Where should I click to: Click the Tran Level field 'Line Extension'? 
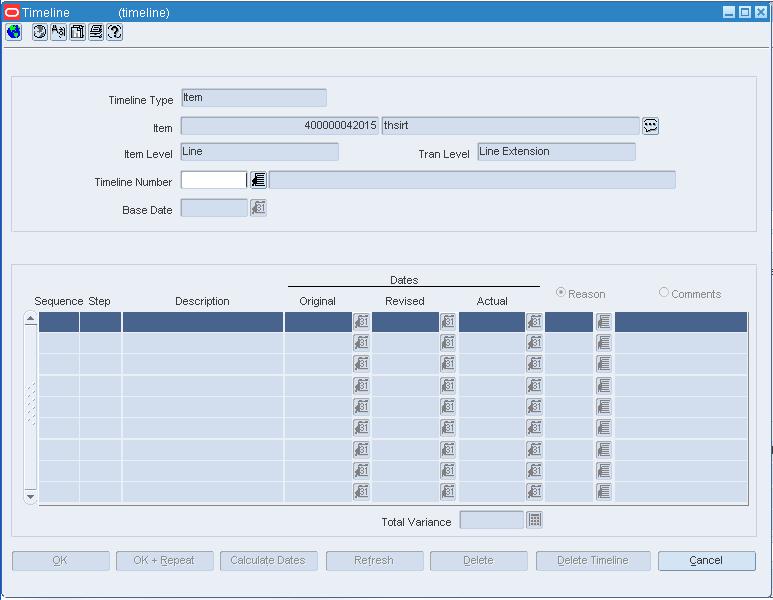[x=556, y=152]
